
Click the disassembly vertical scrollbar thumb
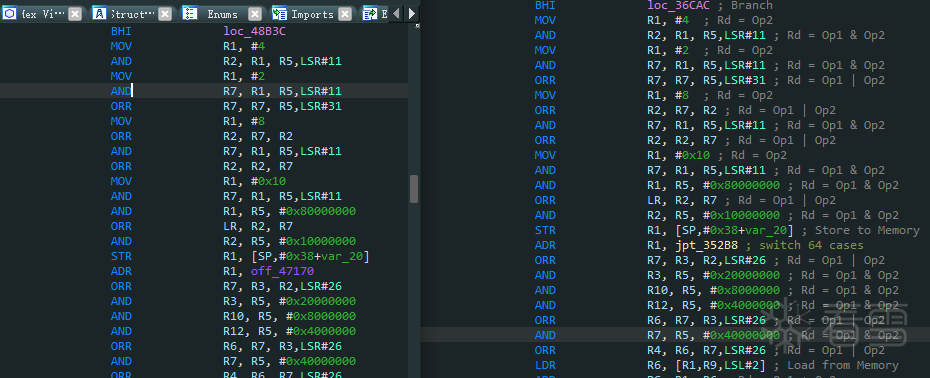(x=414, y=189)
